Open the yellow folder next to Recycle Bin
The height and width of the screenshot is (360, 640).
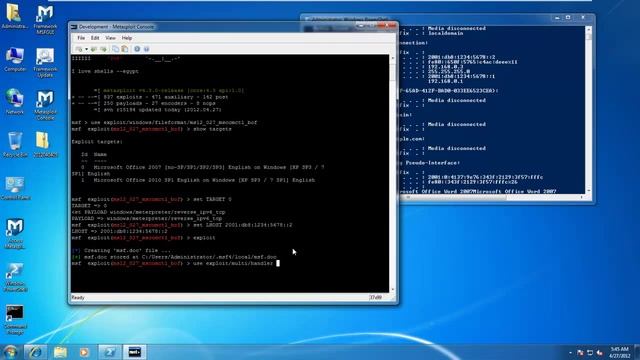tap(45, 144)
